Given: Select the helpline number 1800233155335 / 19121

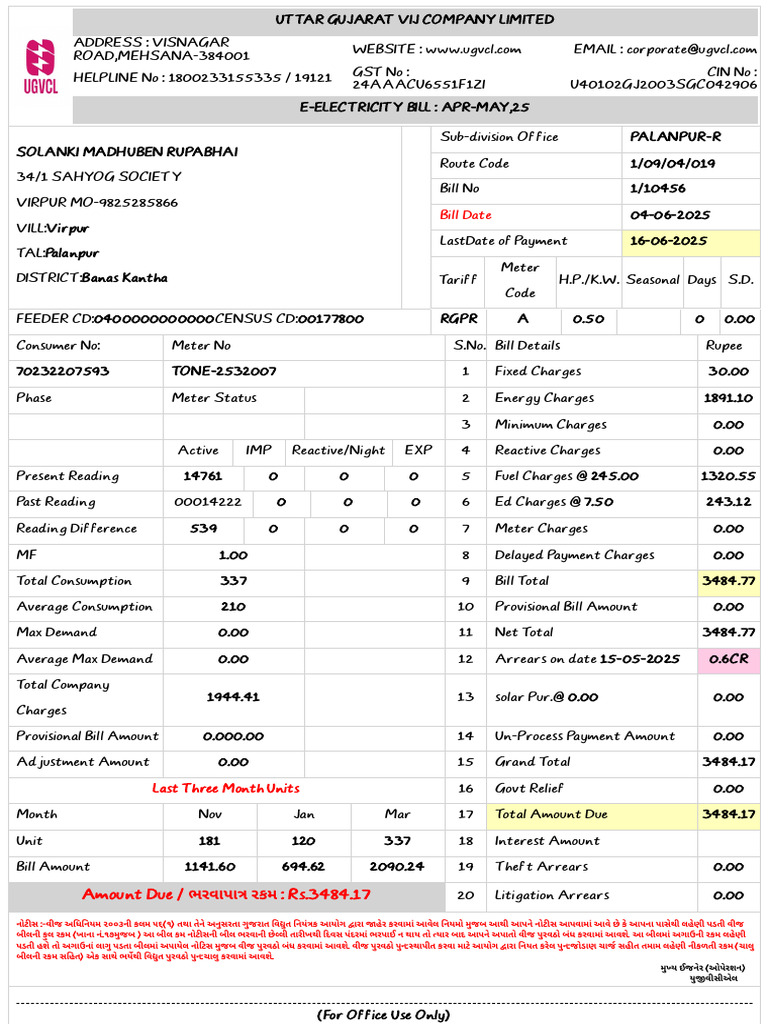Looking at the screenshot, I should (250, 78).
